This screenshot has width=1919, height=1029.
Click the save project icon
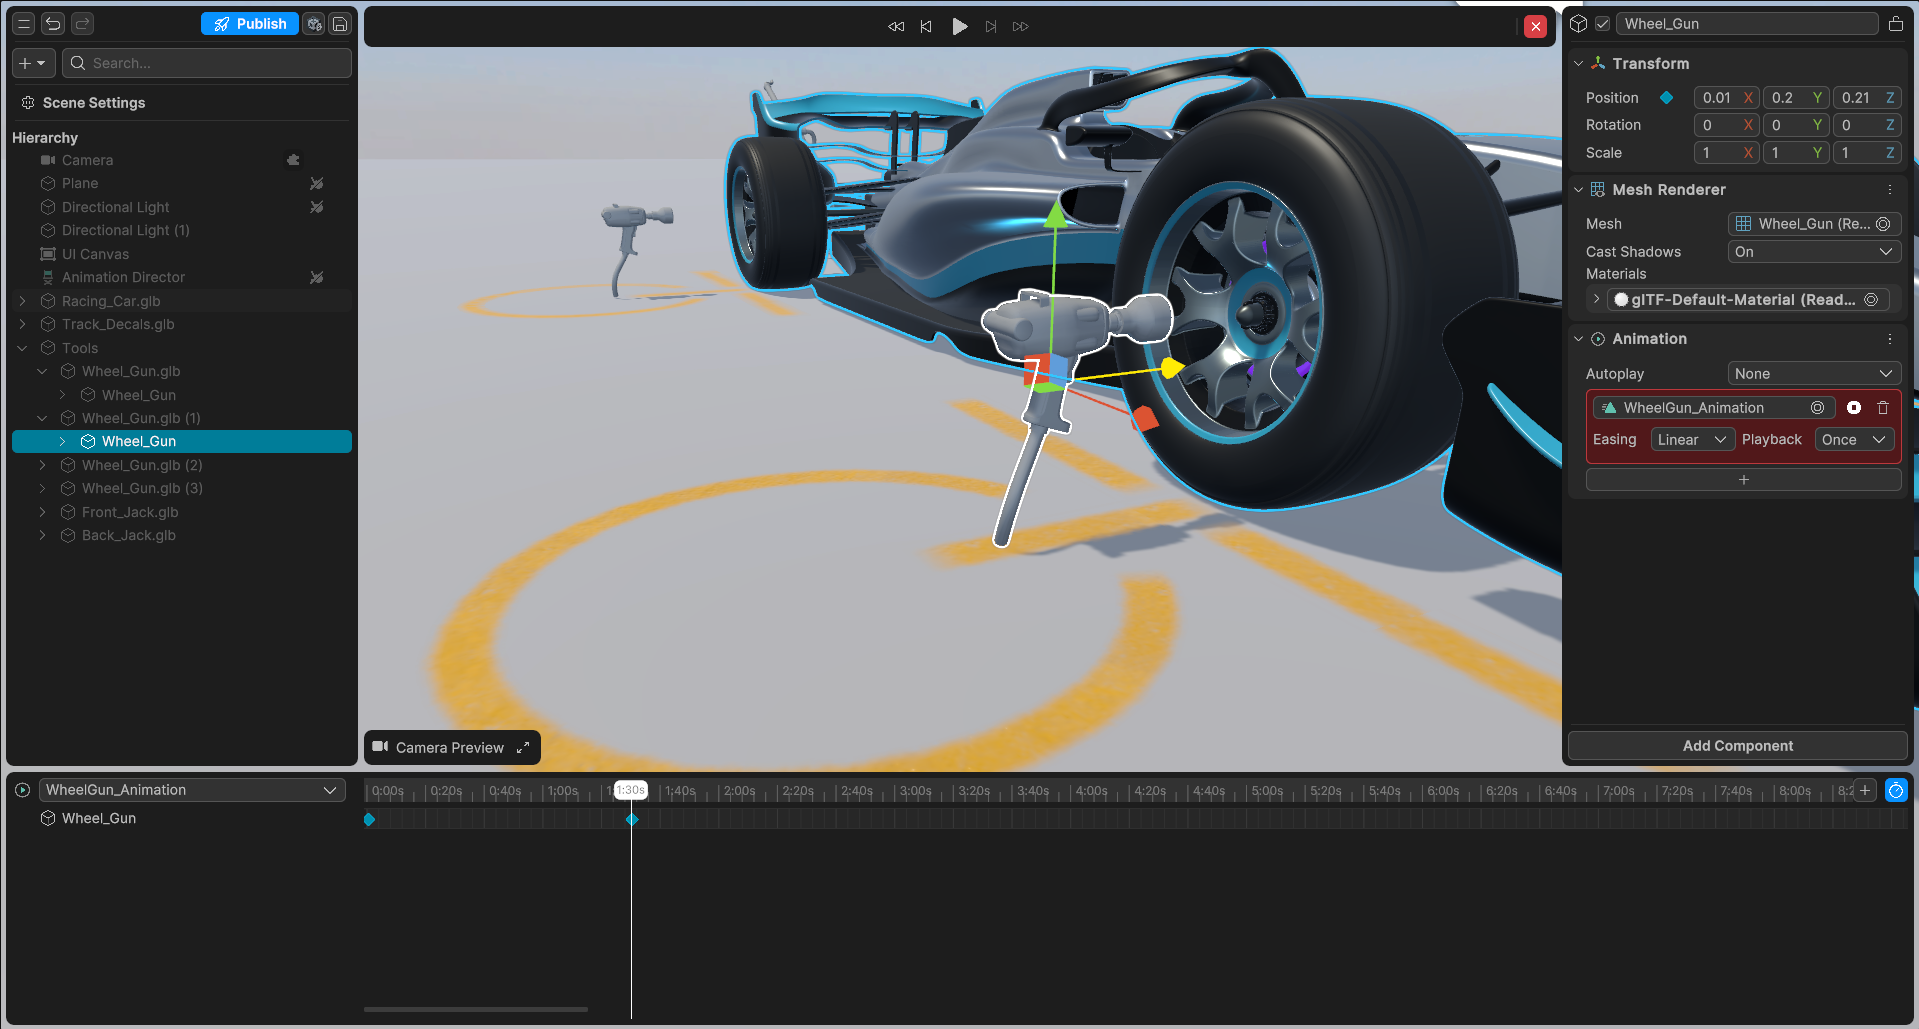(x=340, y=24)
